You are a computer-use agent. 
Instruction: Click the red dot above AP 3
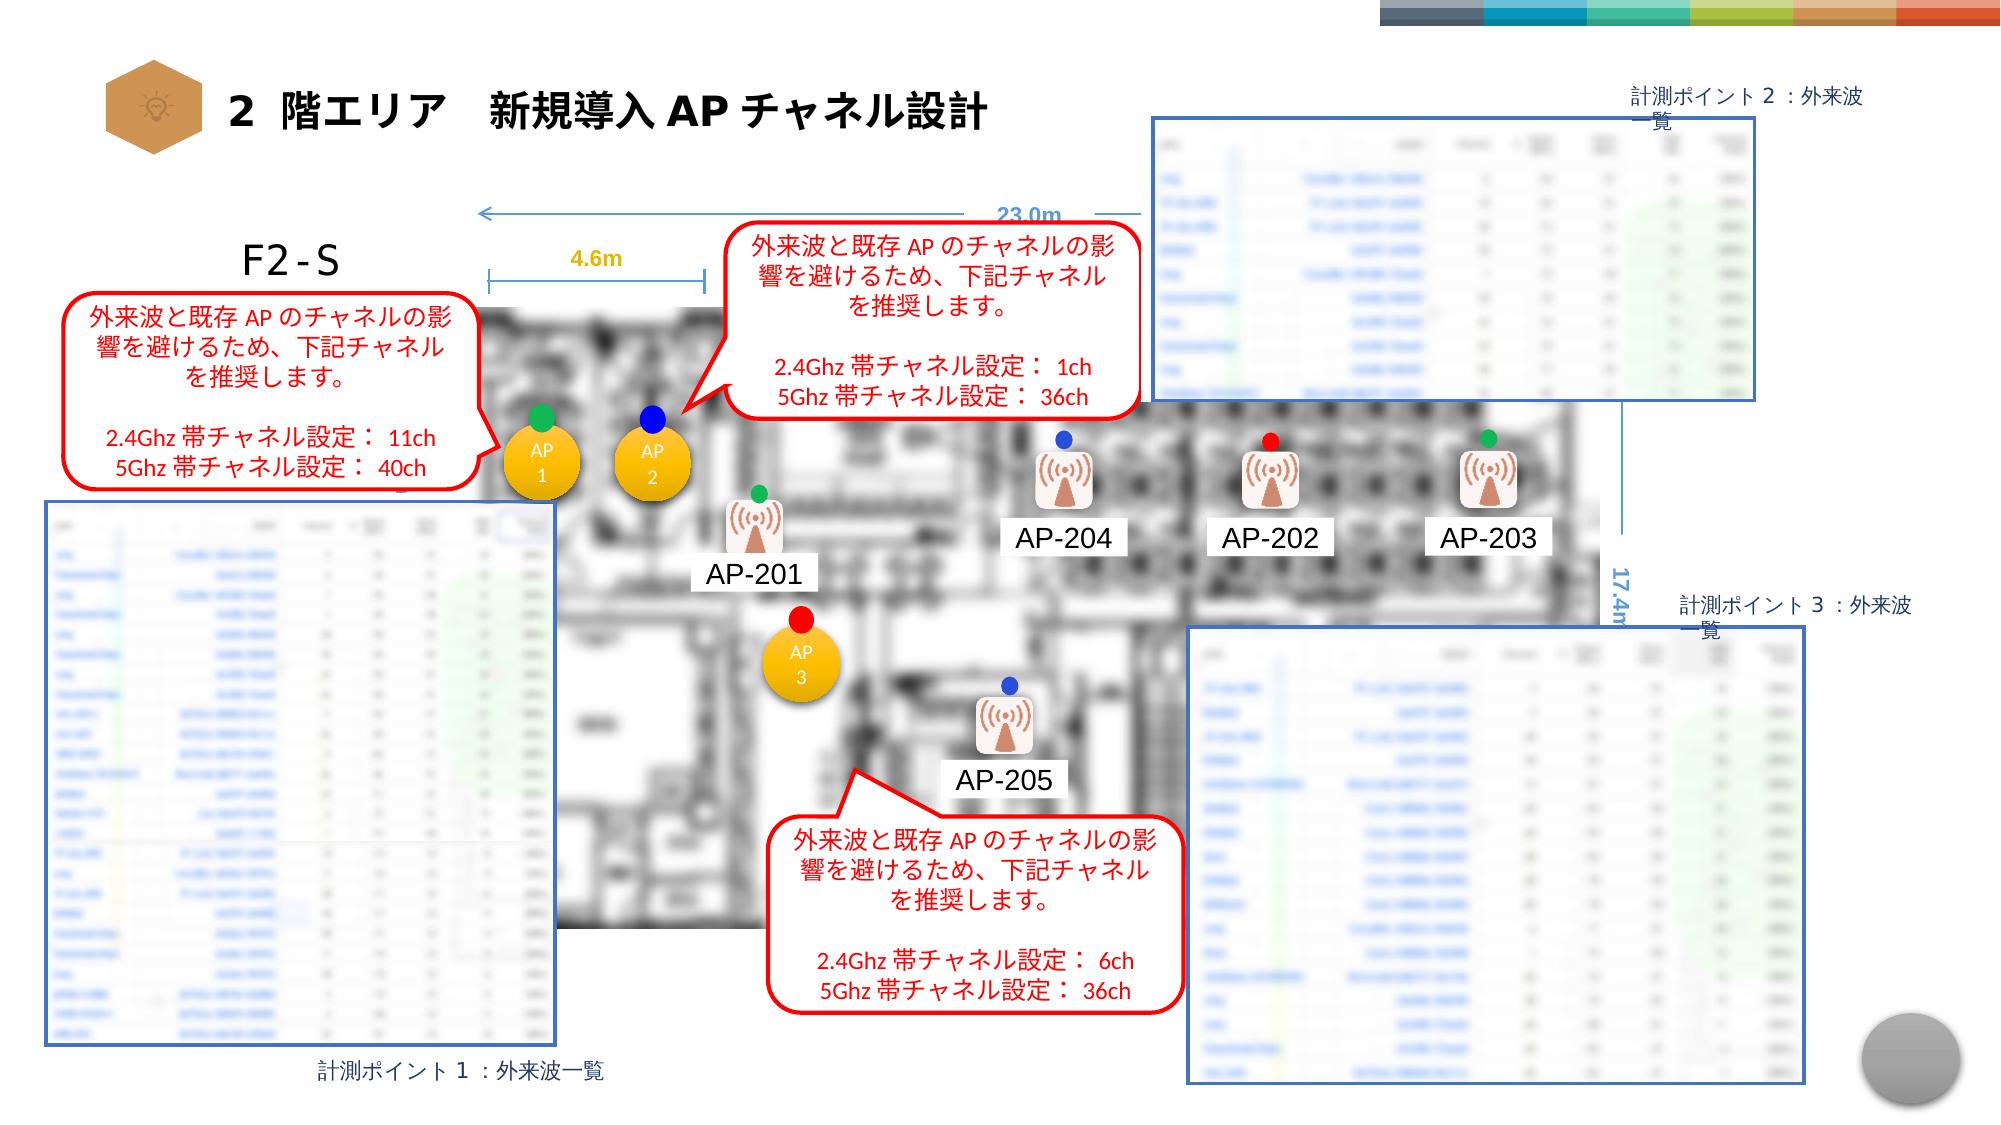801,620
